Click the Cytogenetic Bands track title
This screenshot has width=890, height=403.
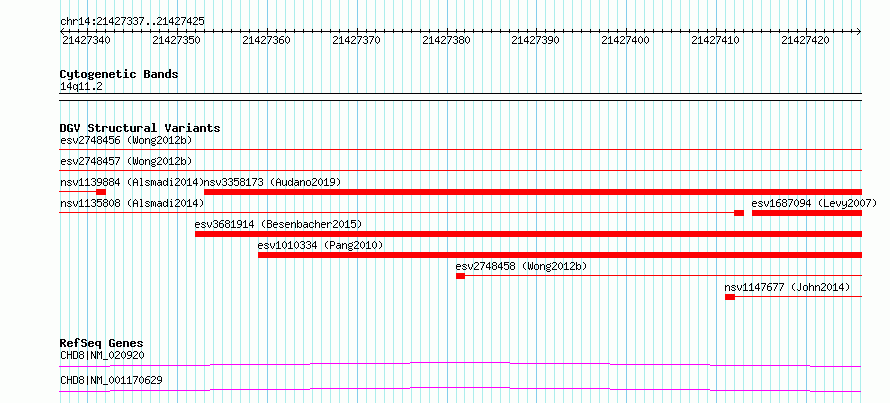click(x=119, y=74)
